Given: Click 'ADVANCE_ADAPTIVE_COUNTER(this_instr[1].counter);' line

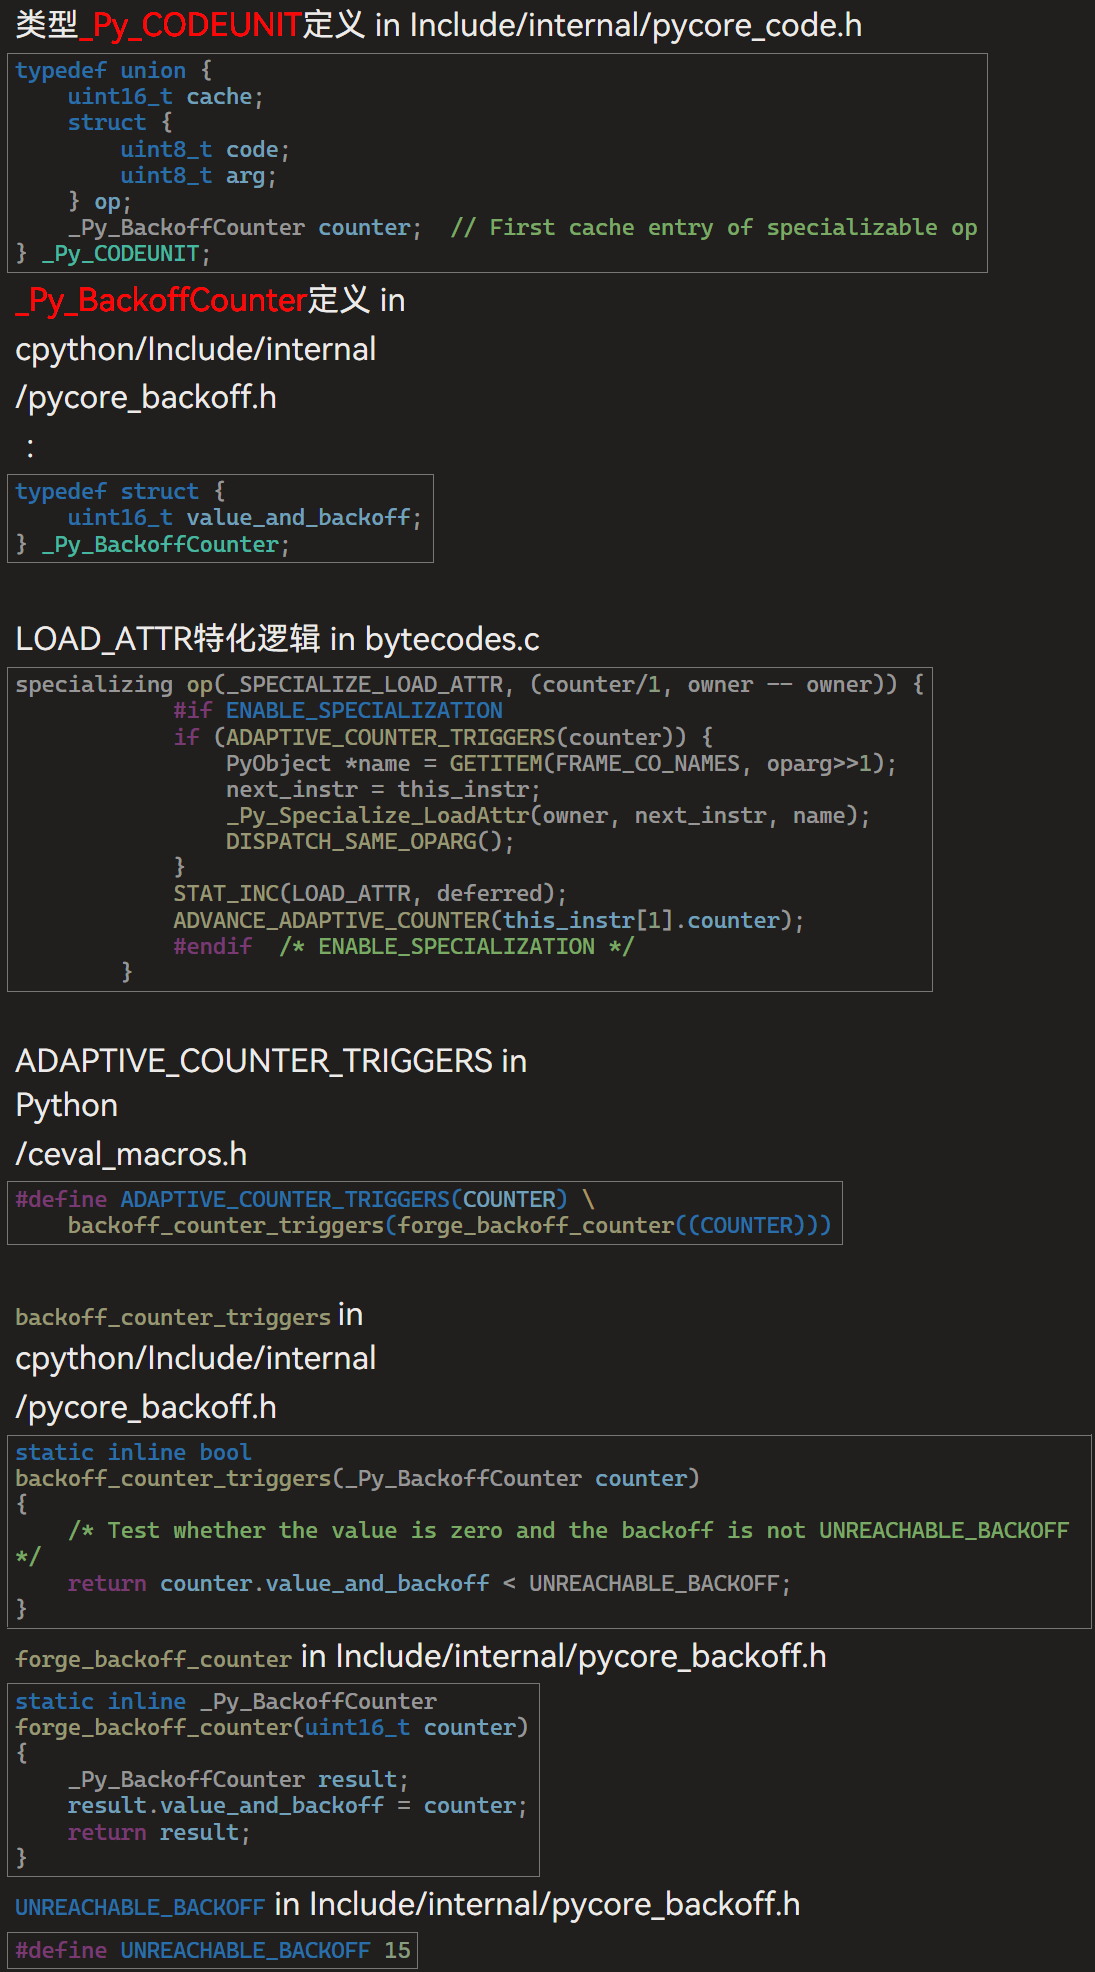Looking at the screenshot, I should point(489,921).
